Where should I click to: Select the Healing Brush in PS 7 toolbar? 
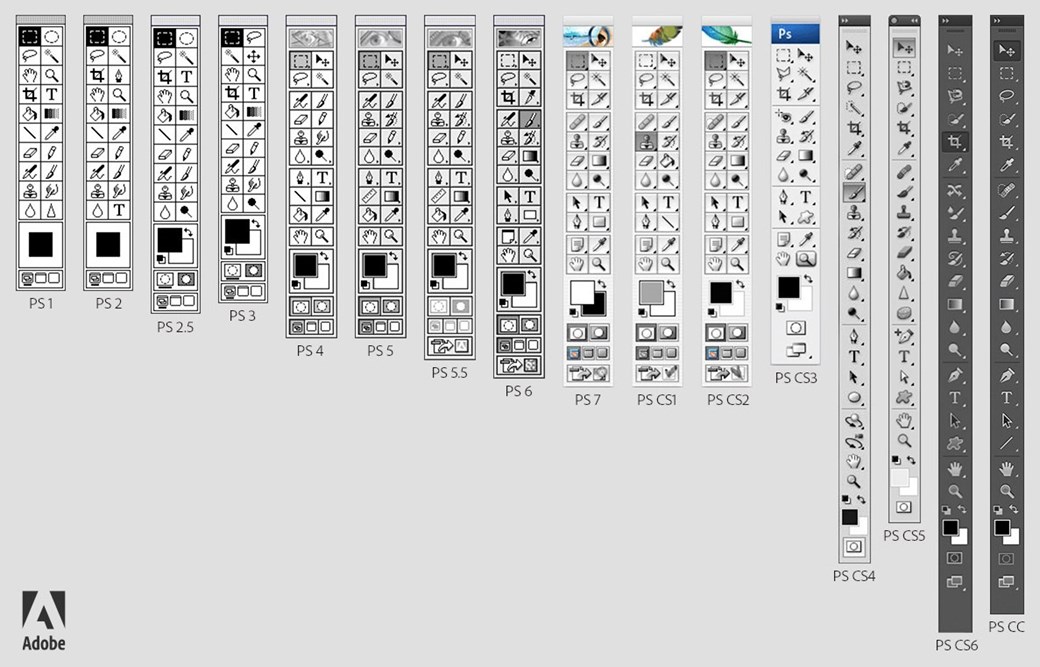tap(577, 123)
